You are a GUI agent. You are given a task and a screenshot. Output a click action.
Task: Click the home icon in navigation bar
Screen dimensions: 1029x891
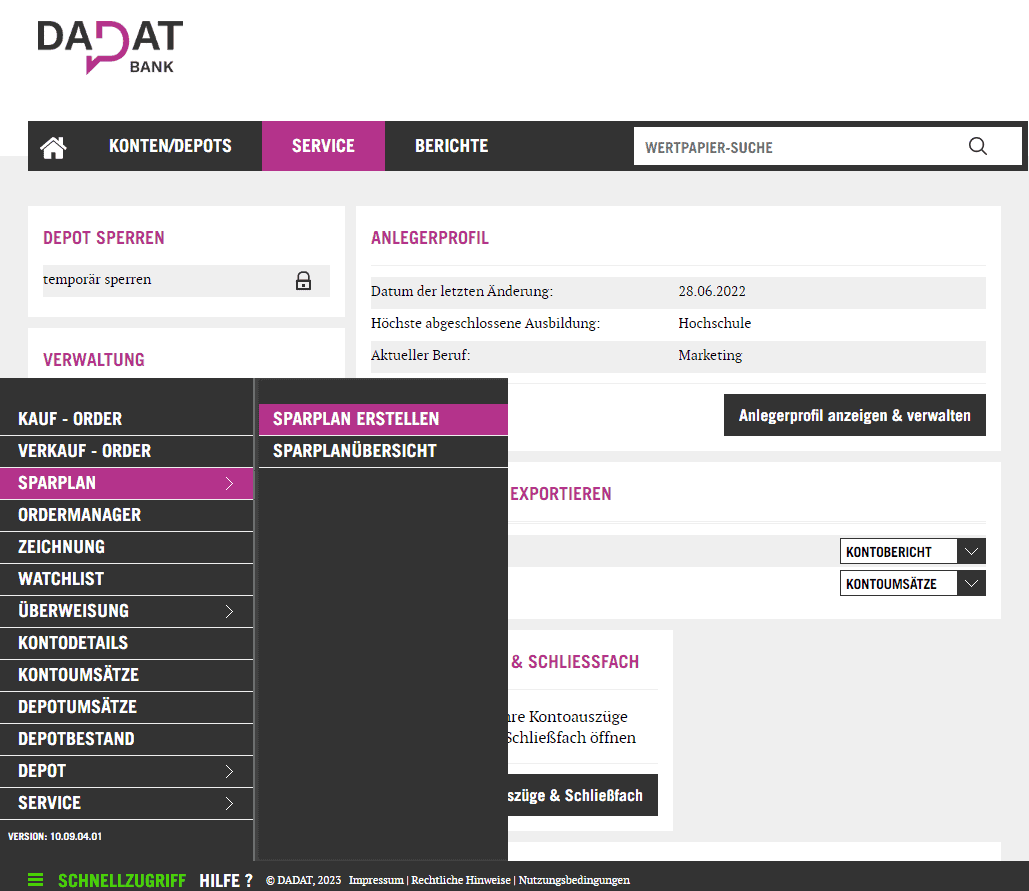coord(53,147)
